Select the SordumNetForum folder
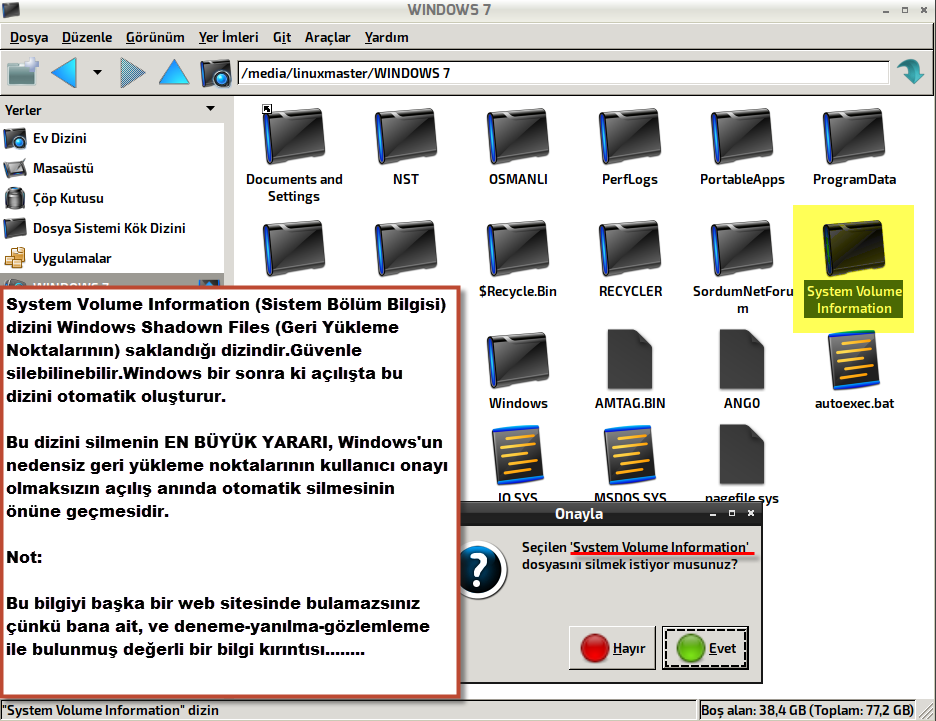 742,267
